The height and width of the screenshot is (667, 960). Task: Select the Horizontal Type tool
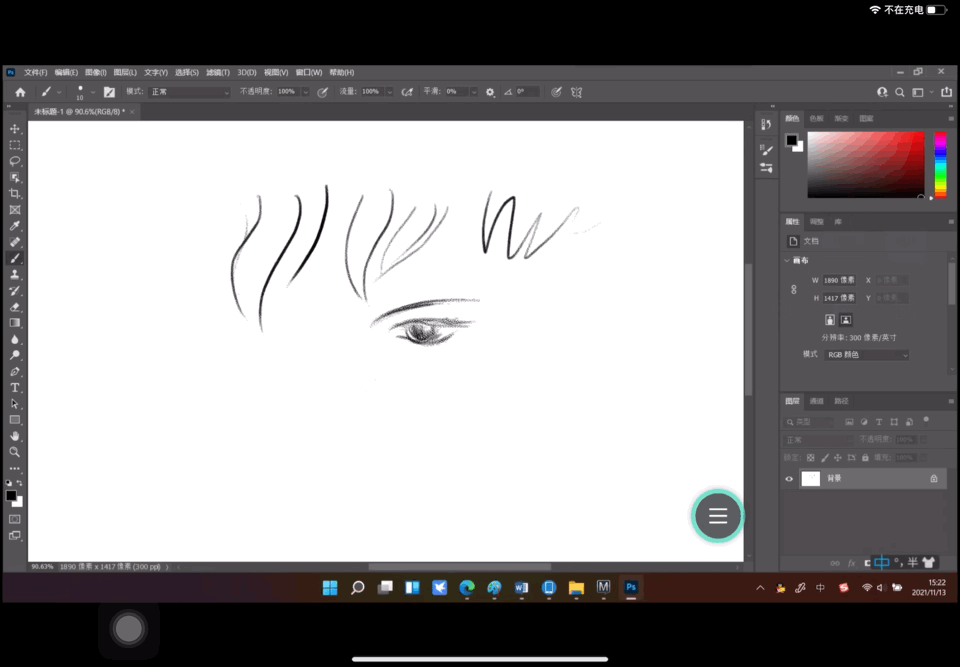(x=15, y=388)
